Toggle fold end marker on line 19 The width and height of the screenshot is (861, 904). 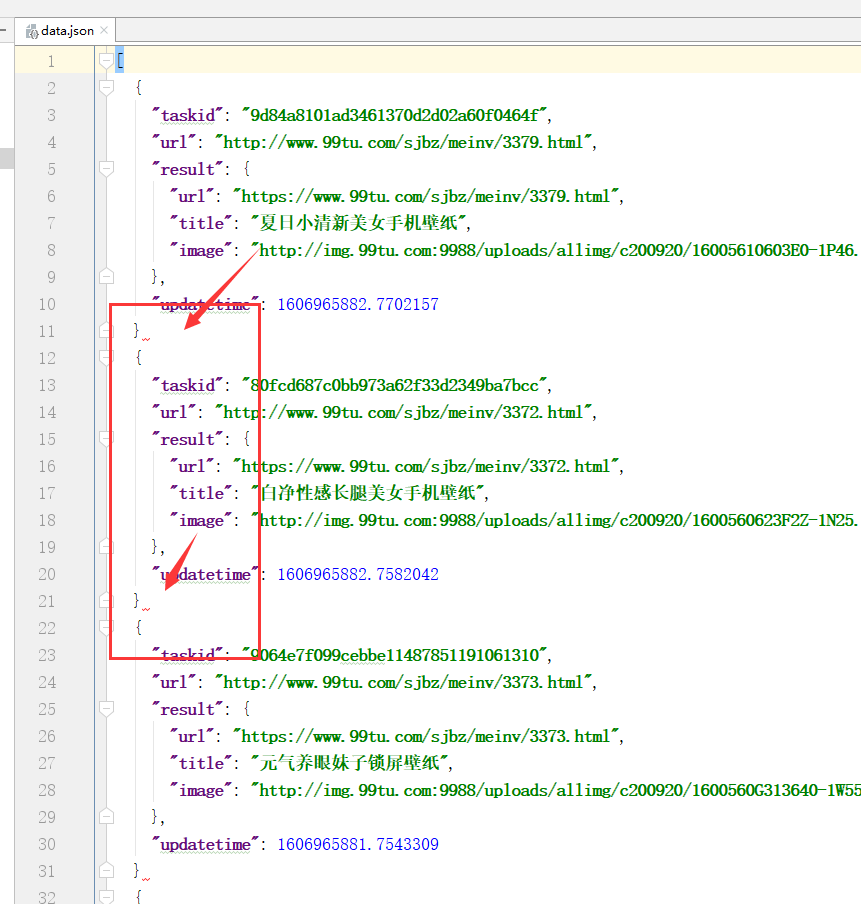click(x=106, y=547)
